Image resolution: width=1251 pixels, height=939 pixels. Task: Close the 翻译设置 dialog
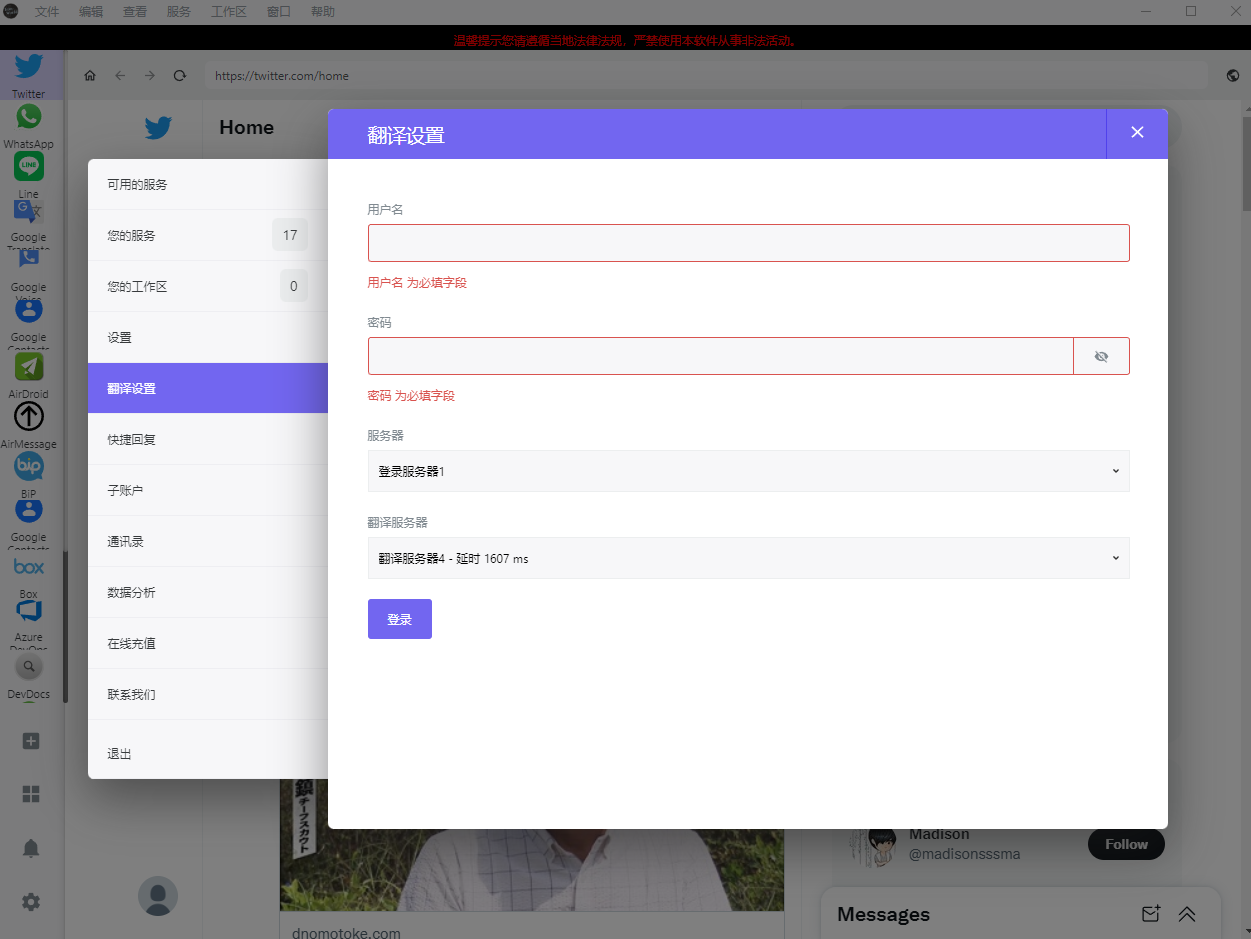pos(1137,133)
